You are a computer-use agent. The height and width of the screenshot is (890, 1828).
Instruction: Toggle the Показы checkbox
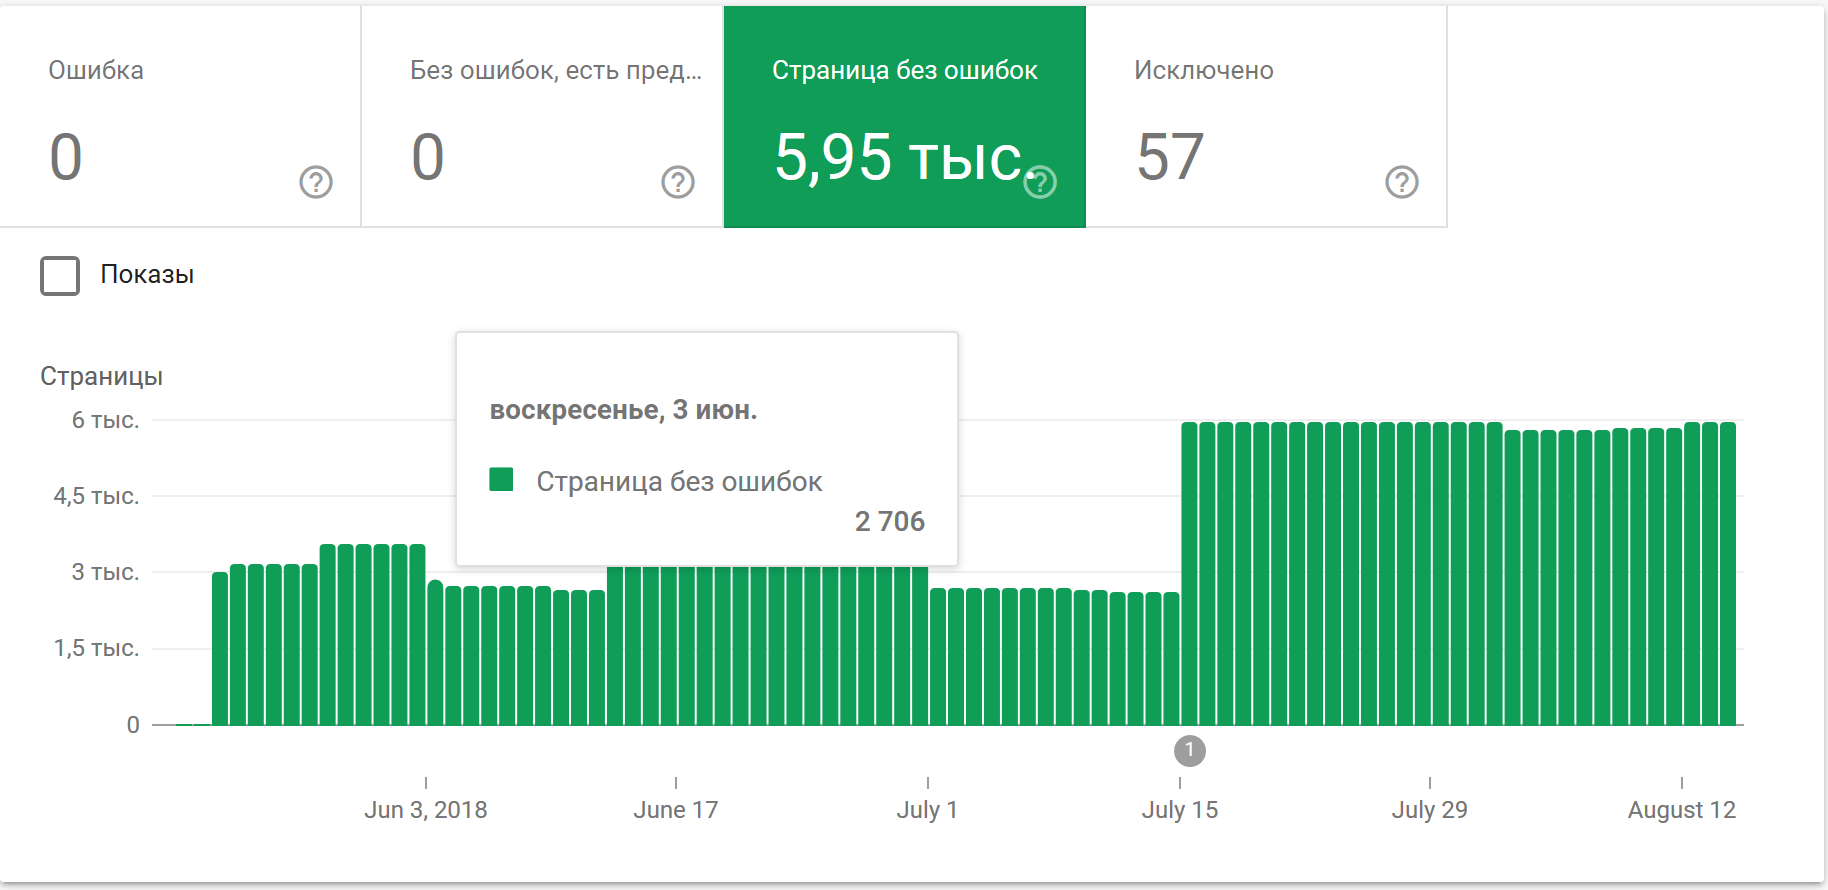(60, 275)
